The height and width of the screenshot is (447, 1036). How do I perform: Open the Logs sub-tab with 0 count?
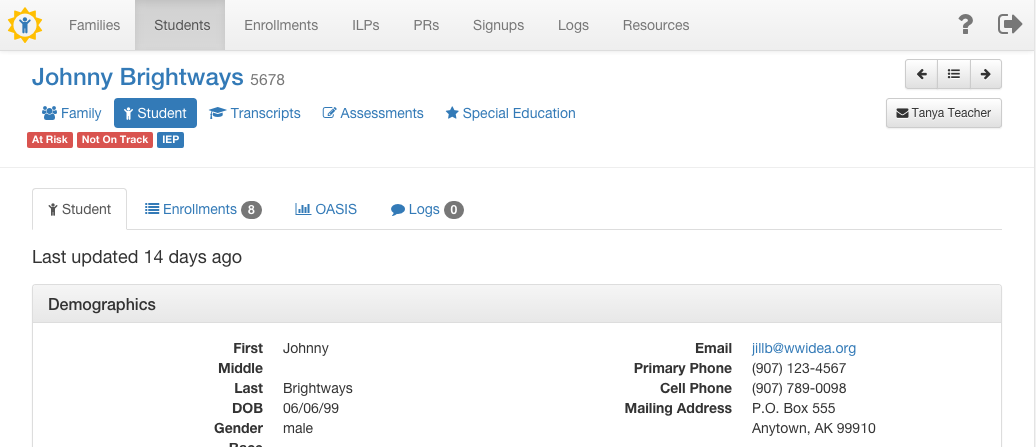pos(427,209)
